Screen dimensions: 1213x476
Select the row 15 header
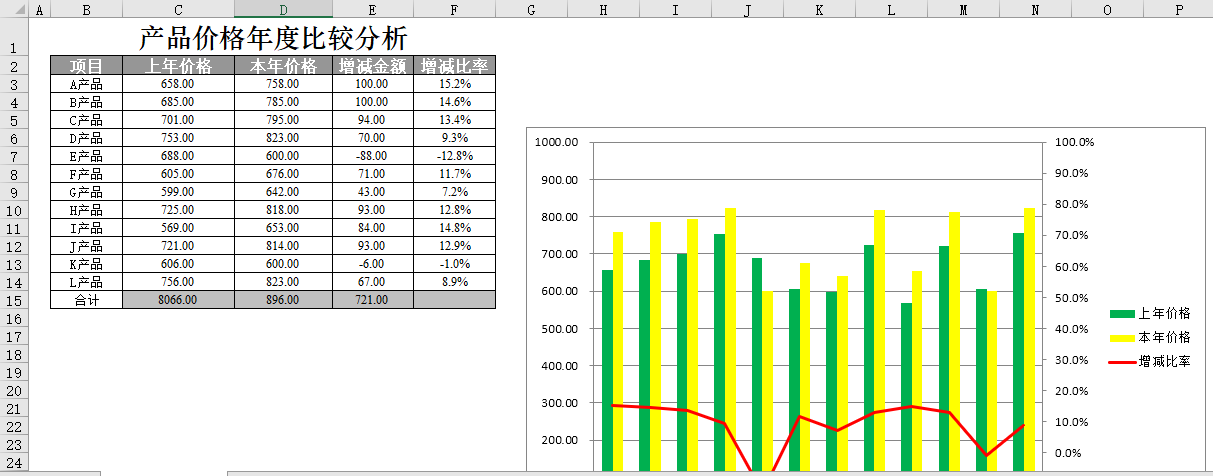[14, 300]
